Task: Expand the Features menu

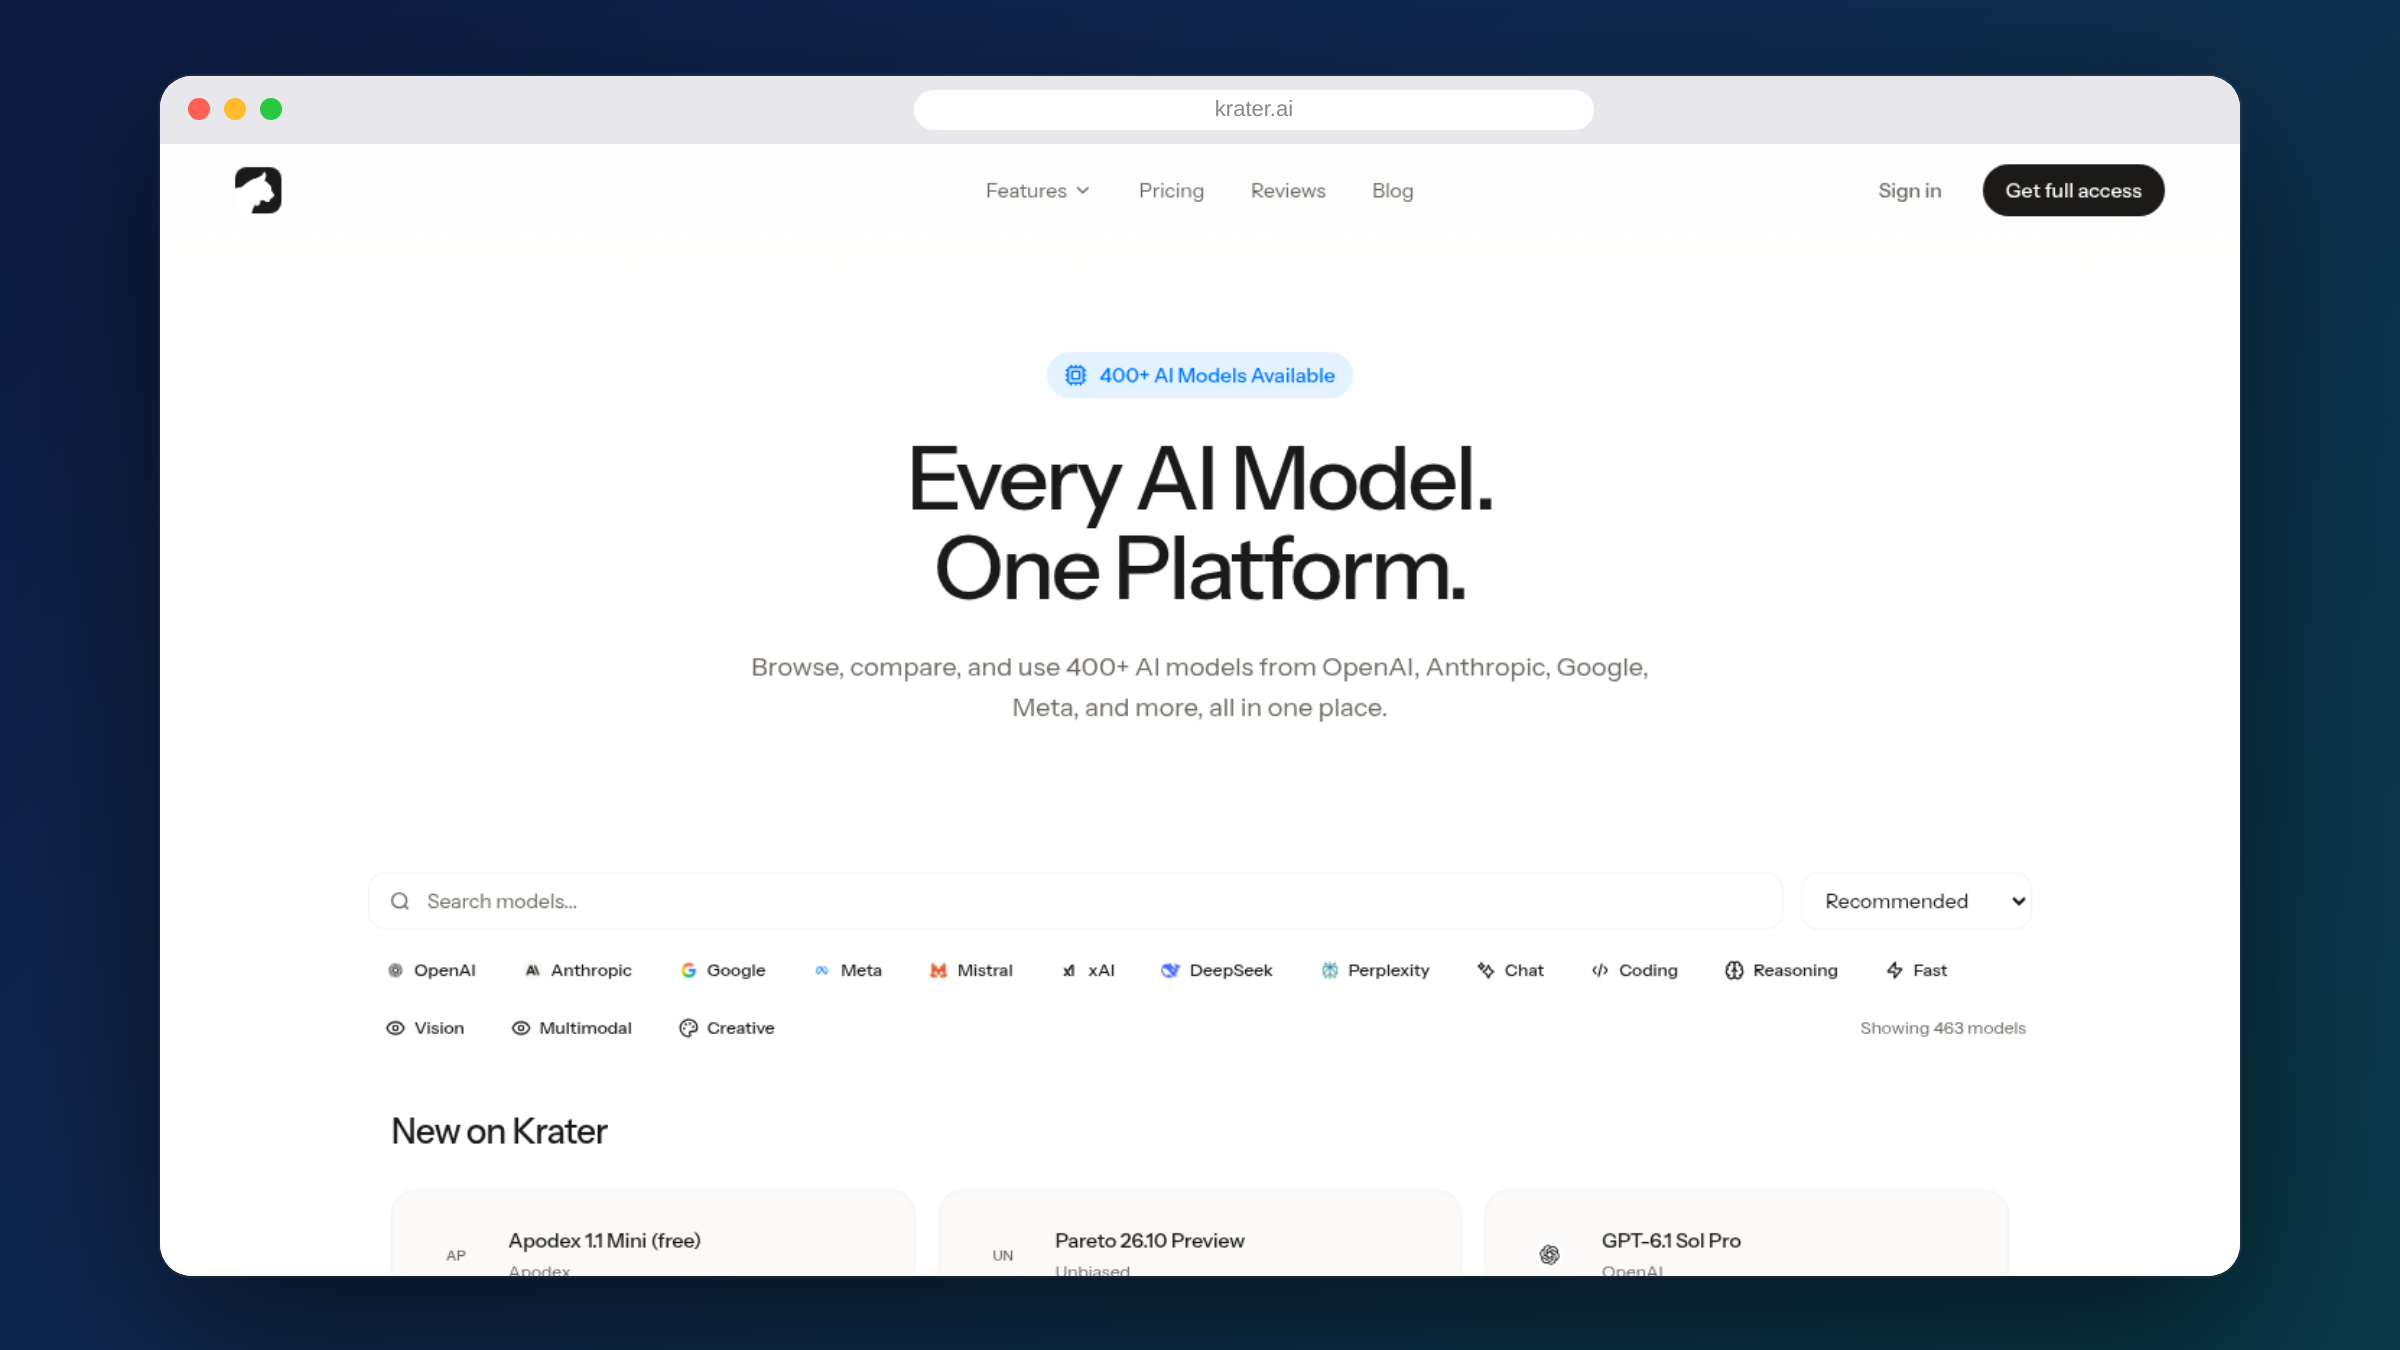Action: pos(1037,190)
